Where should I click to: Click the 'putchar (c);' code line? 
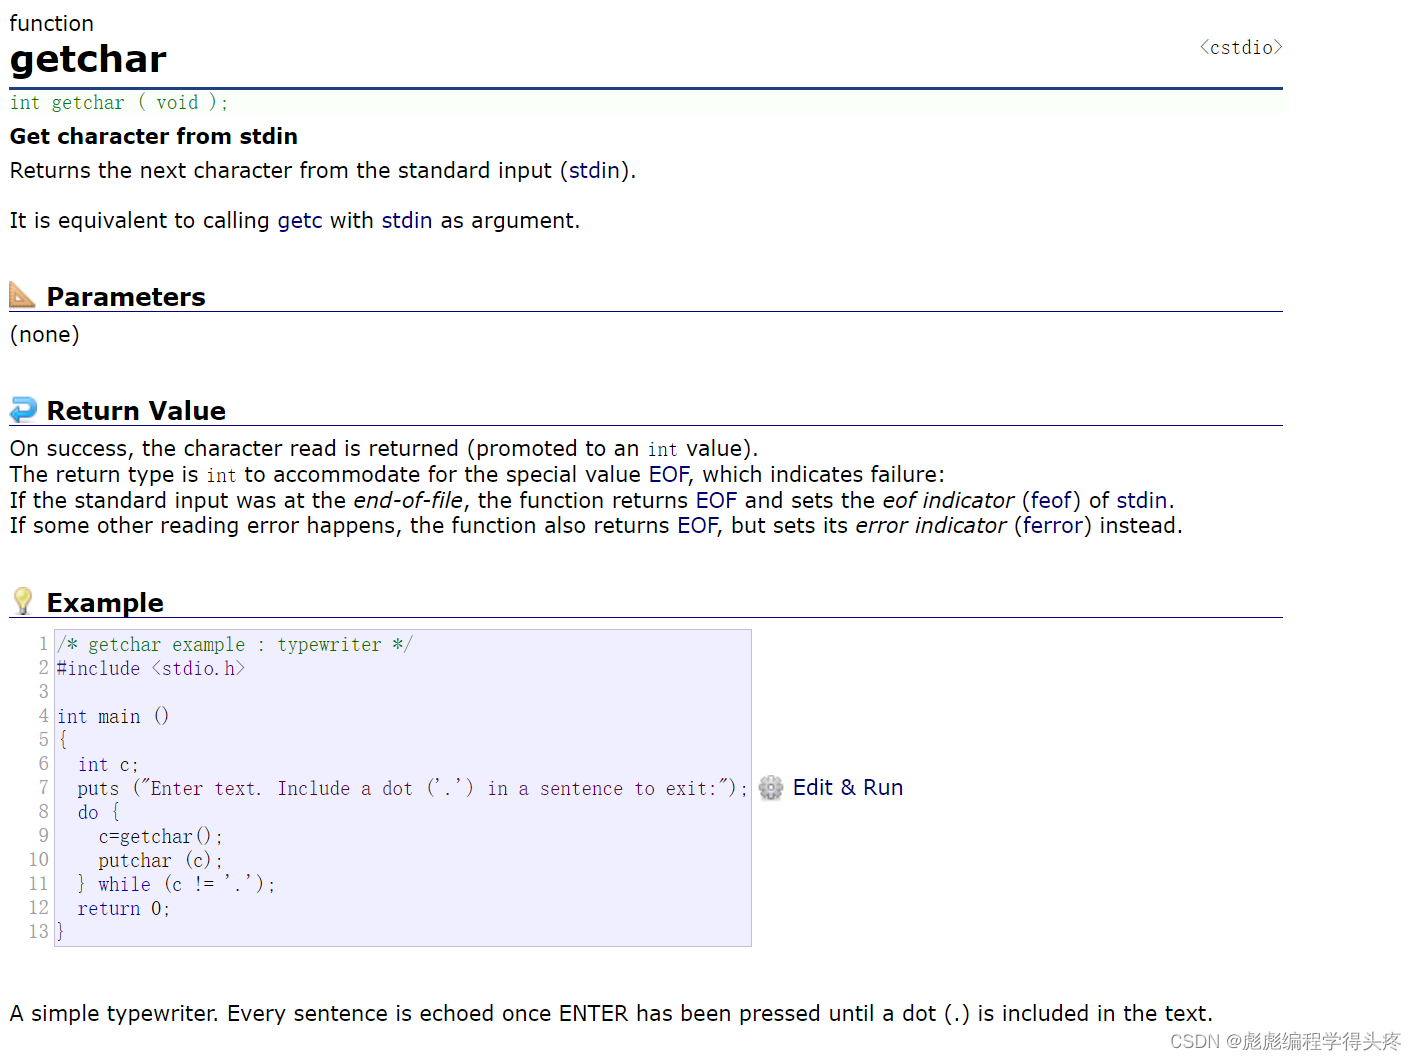161,861
